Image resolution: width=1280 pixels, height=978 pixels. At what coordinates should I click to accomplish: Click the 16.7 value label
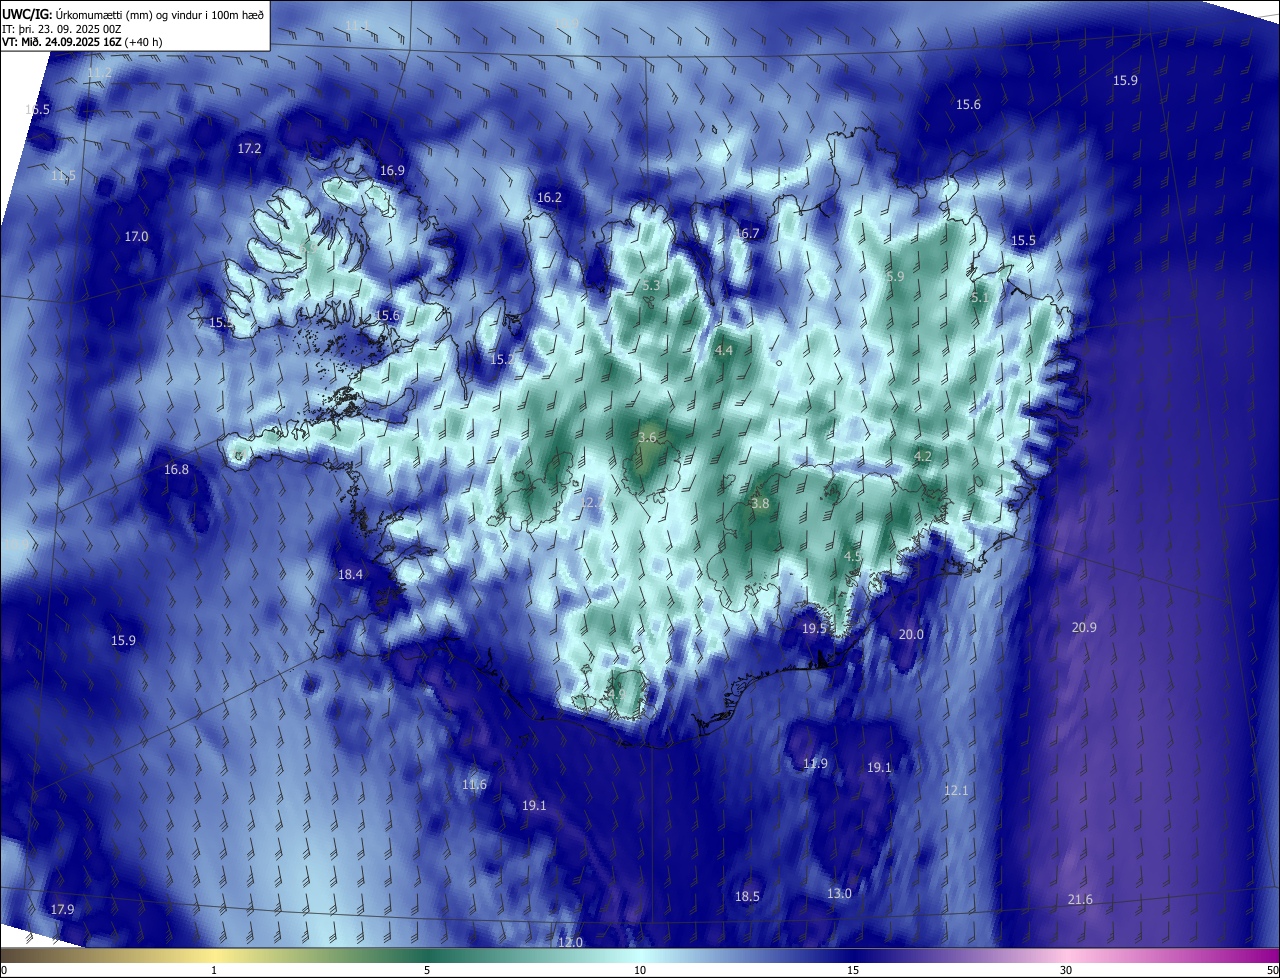(747, 233)
